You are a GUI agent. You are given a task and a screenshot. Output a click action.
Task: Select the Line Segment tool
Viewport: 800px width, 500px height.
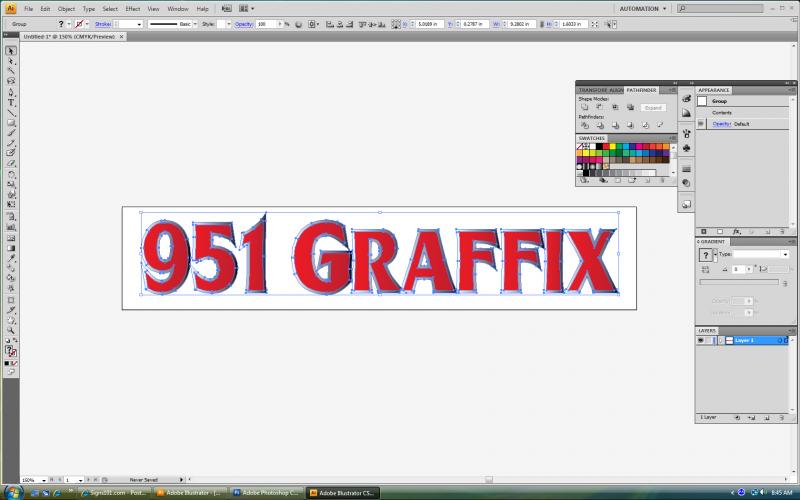pos(11,113)
